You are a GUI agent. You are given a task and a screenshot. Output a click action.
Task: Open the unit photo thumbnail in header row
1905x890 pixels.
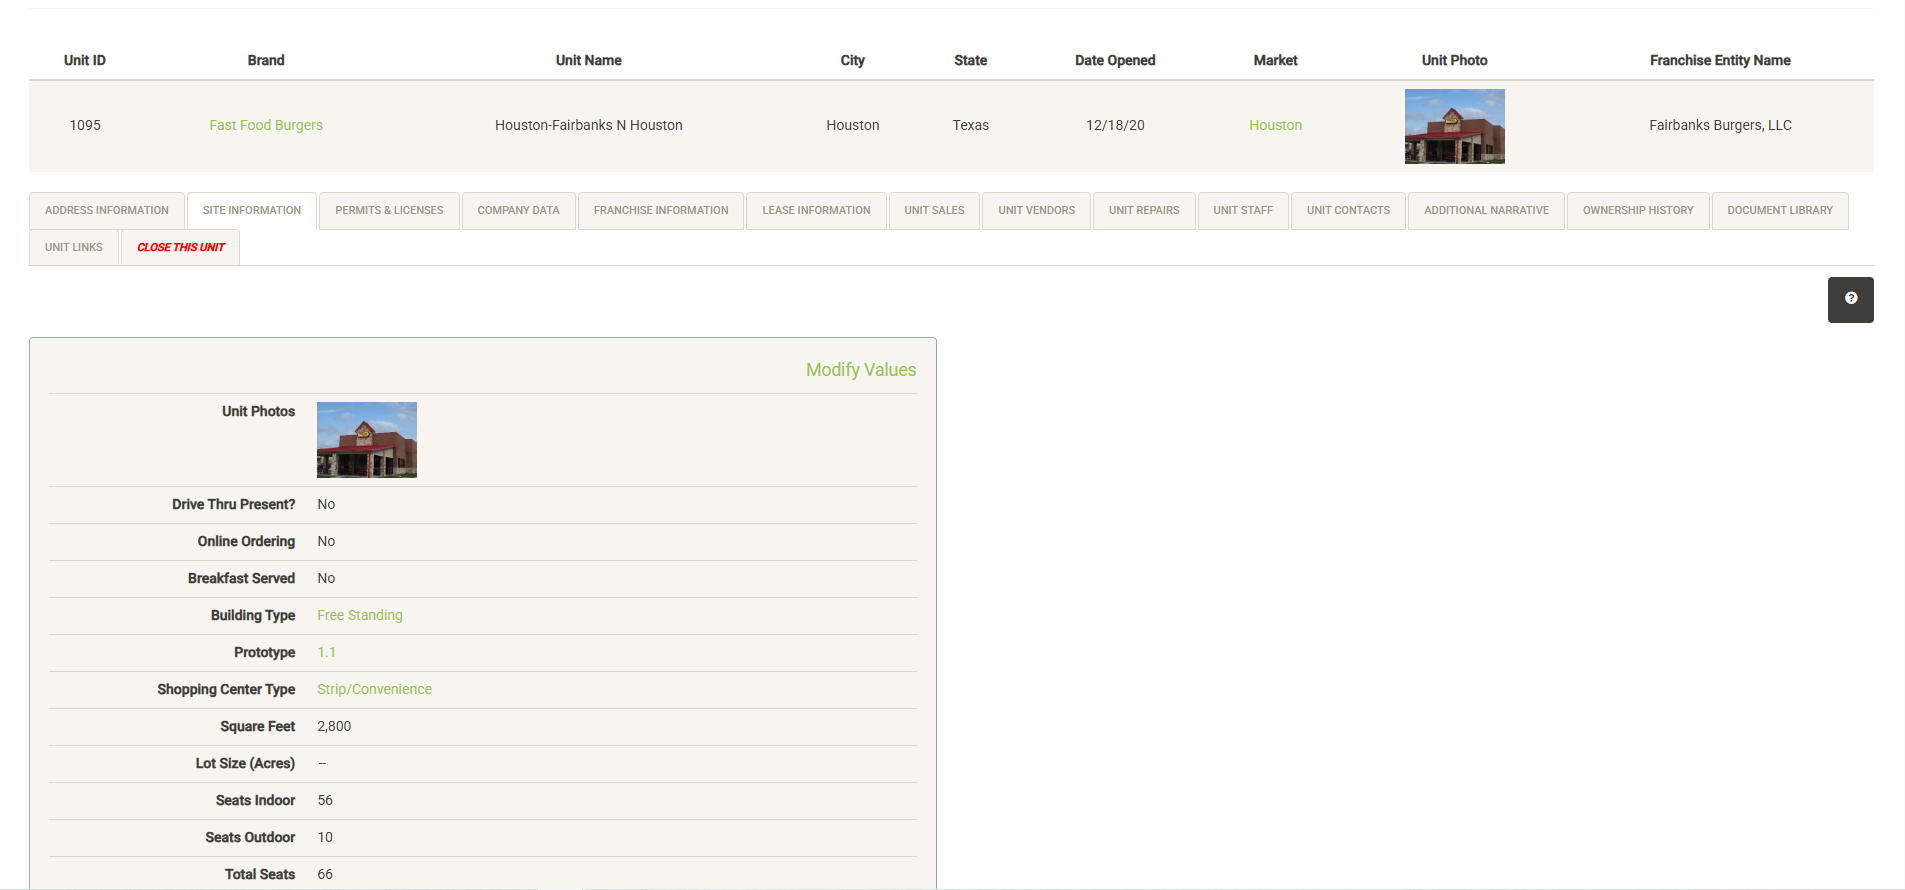coord(1454,126)
